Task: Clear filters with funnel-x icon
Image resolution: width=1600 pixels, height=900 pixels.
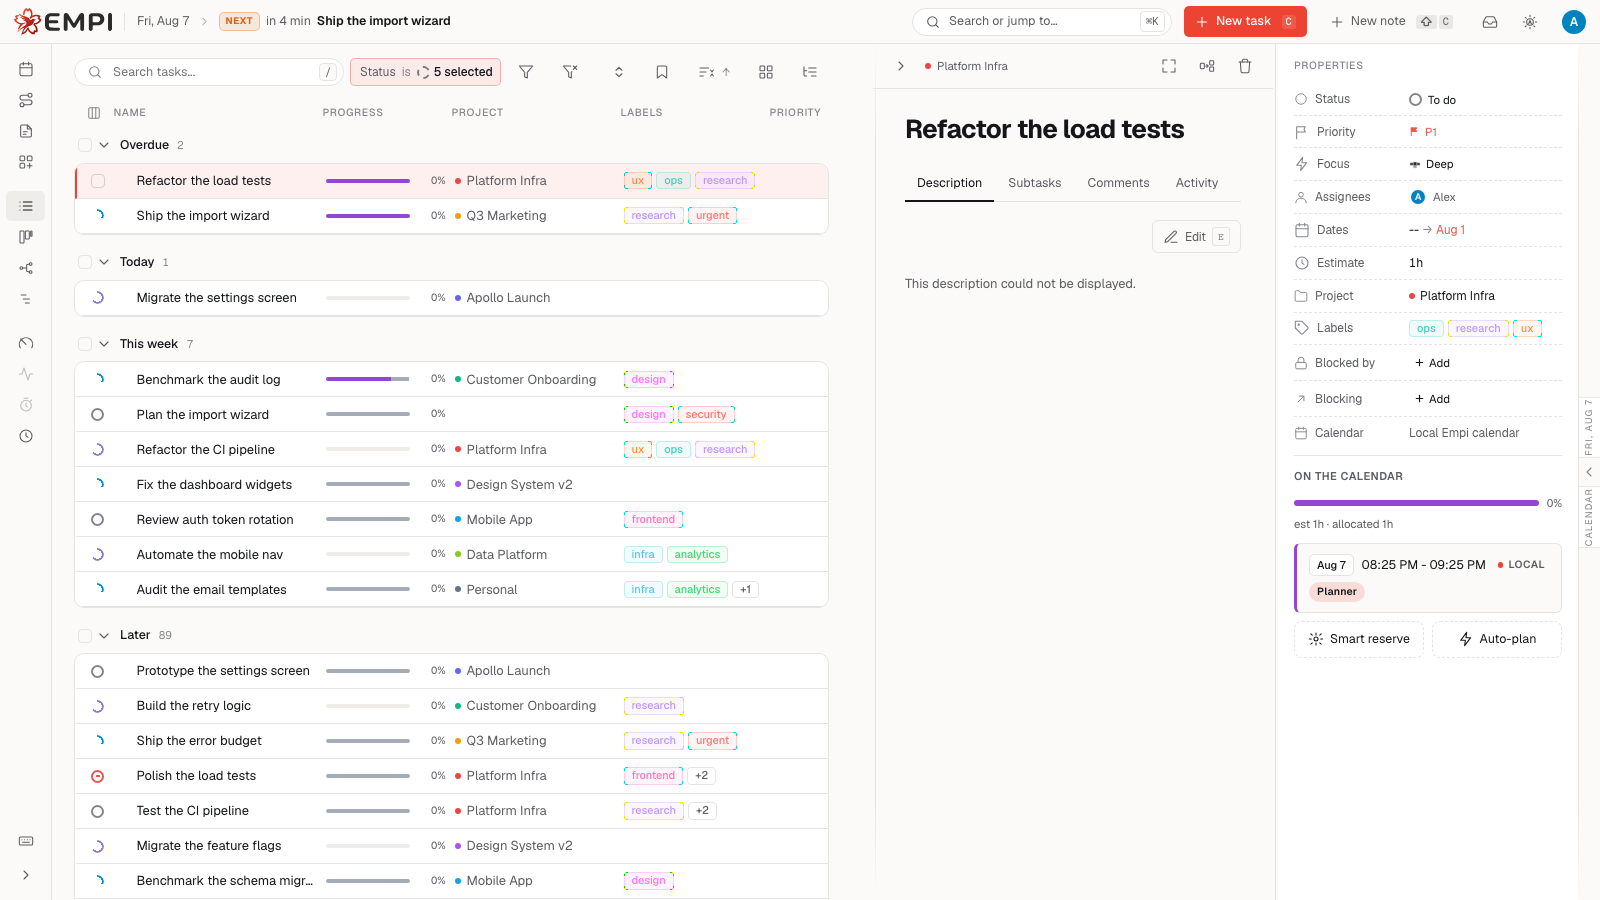Action: (x=570, y=72)
